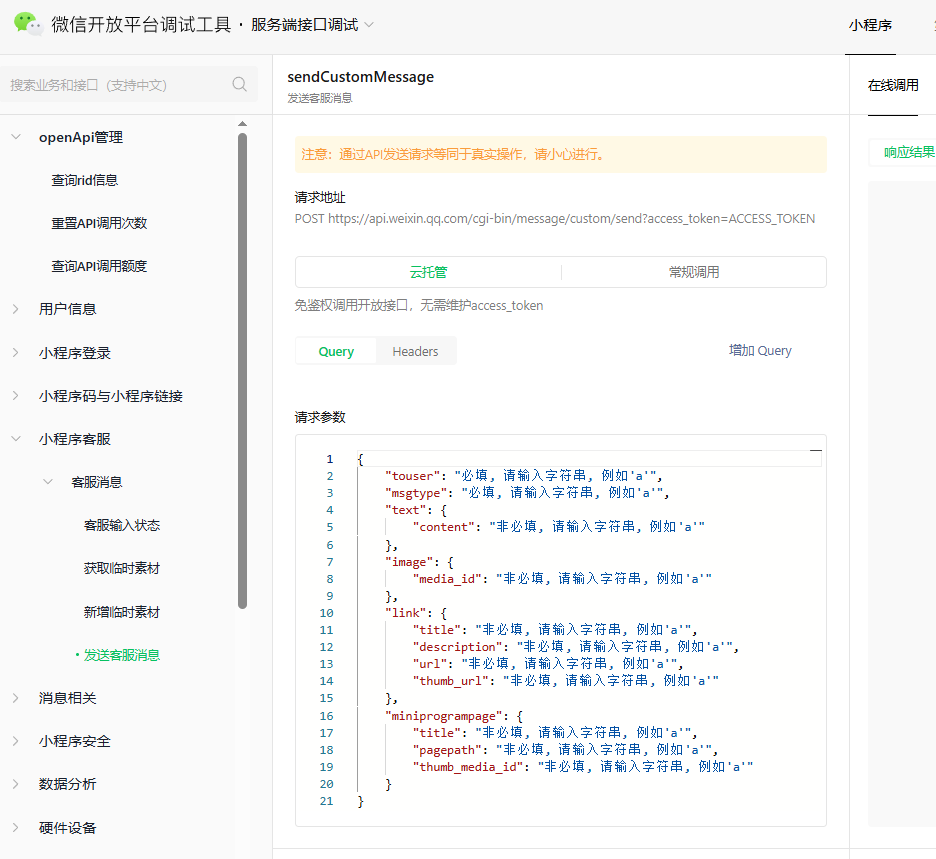Image resolution: width=936 pixels, height=859 pixels.
Task: Open 查询rid信息 API item
Action: pos(85,180)
